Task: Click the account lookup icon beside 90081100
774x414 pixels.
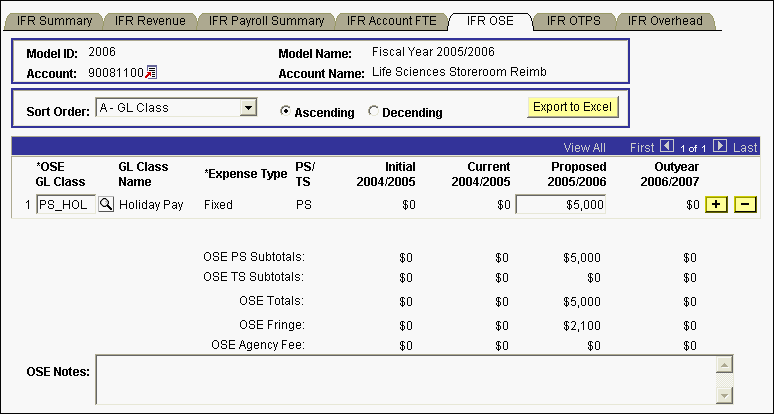Action: 152,72
